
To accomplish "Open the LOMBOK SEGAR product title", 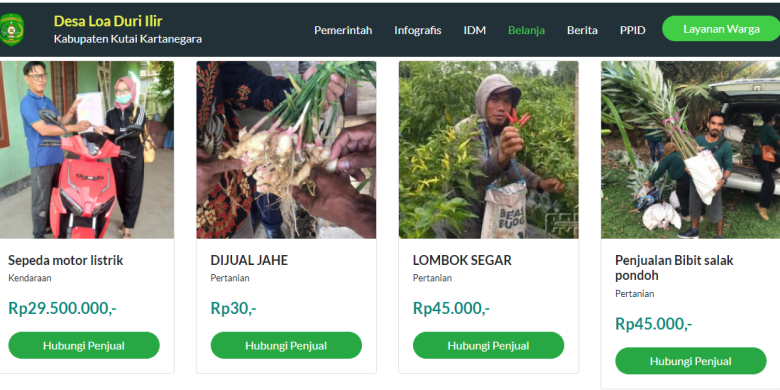I will [x=462, y=260].
